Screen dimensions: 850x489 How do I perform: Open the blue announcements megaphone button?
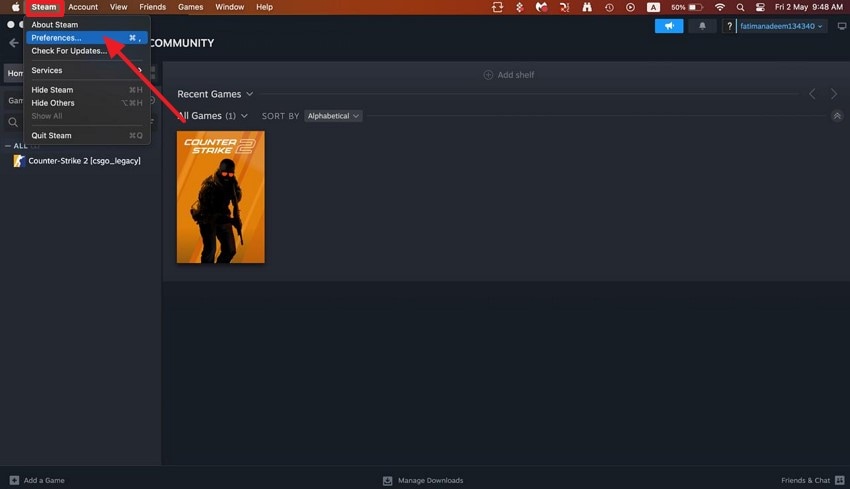pyautogui.click(x=669, y=26)
